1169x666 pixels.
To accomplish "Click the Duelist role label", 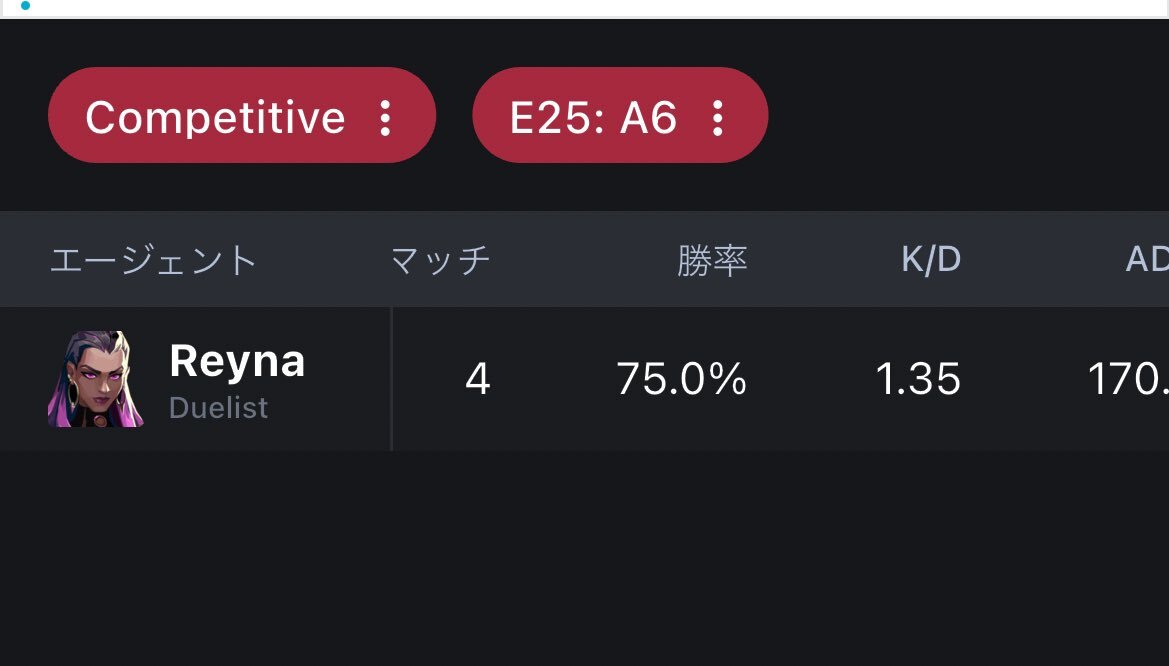I will 218,408.
